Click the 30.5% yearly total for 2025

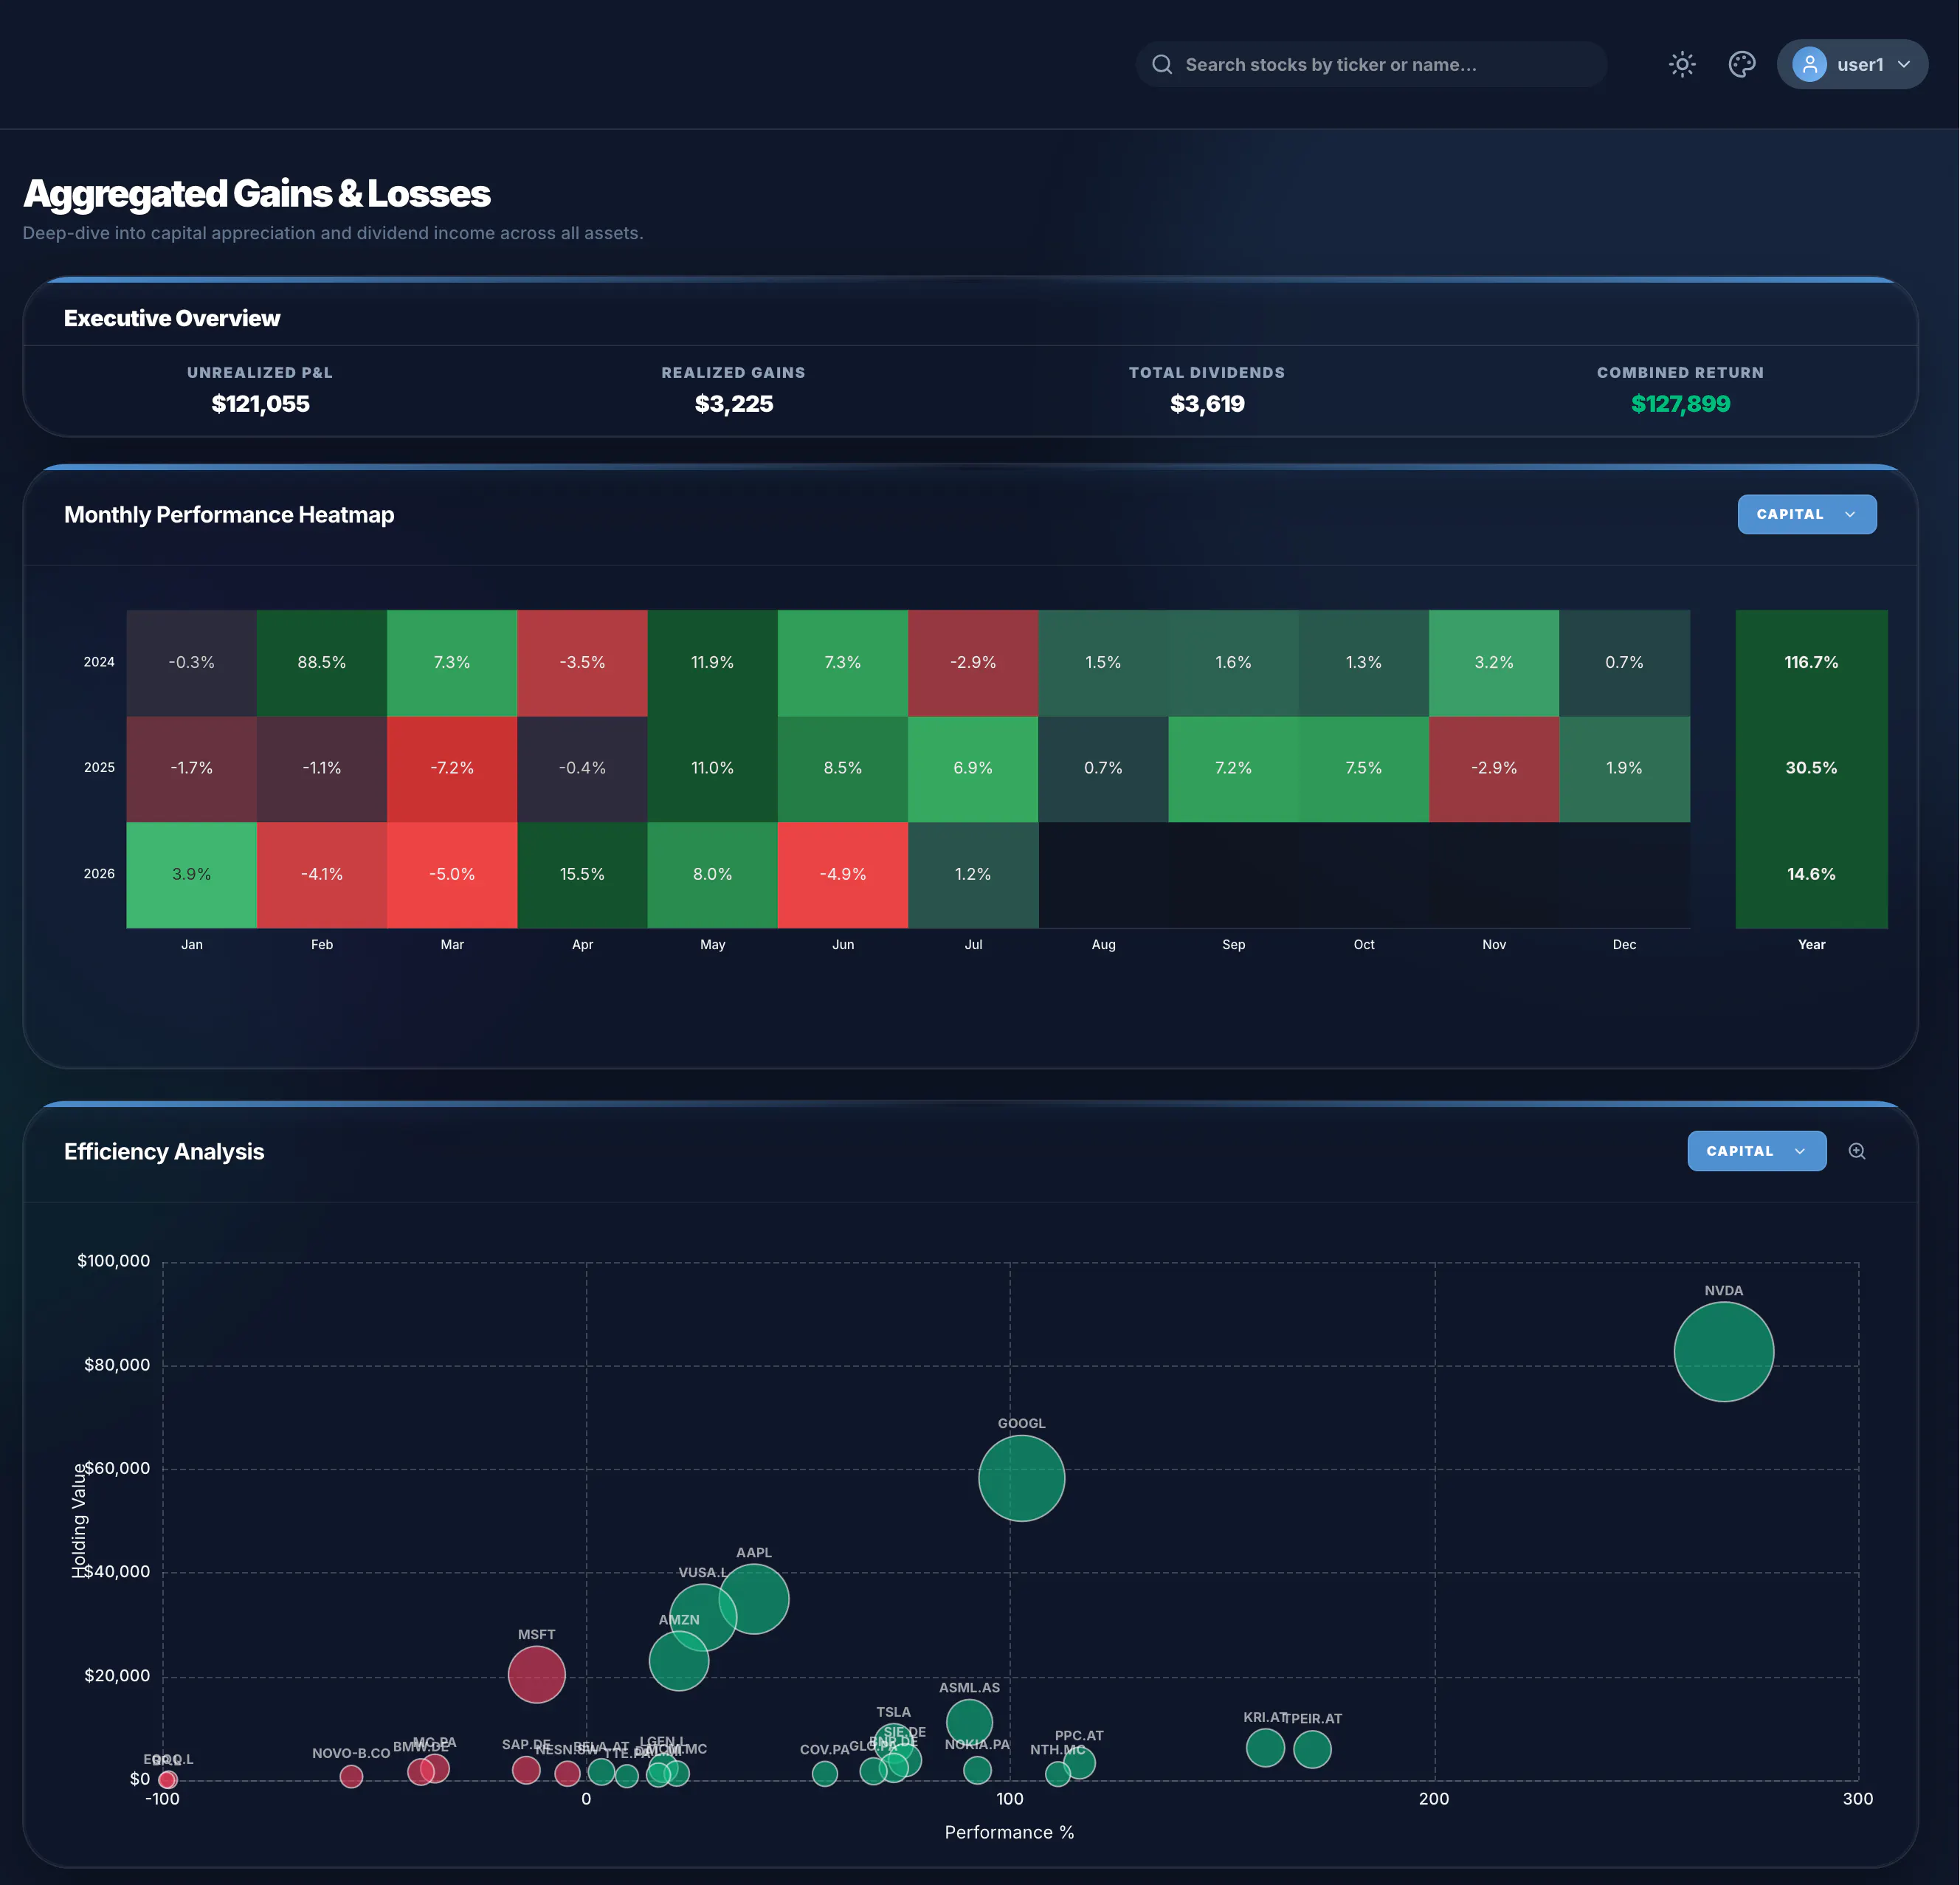(x=1811, y=768)
